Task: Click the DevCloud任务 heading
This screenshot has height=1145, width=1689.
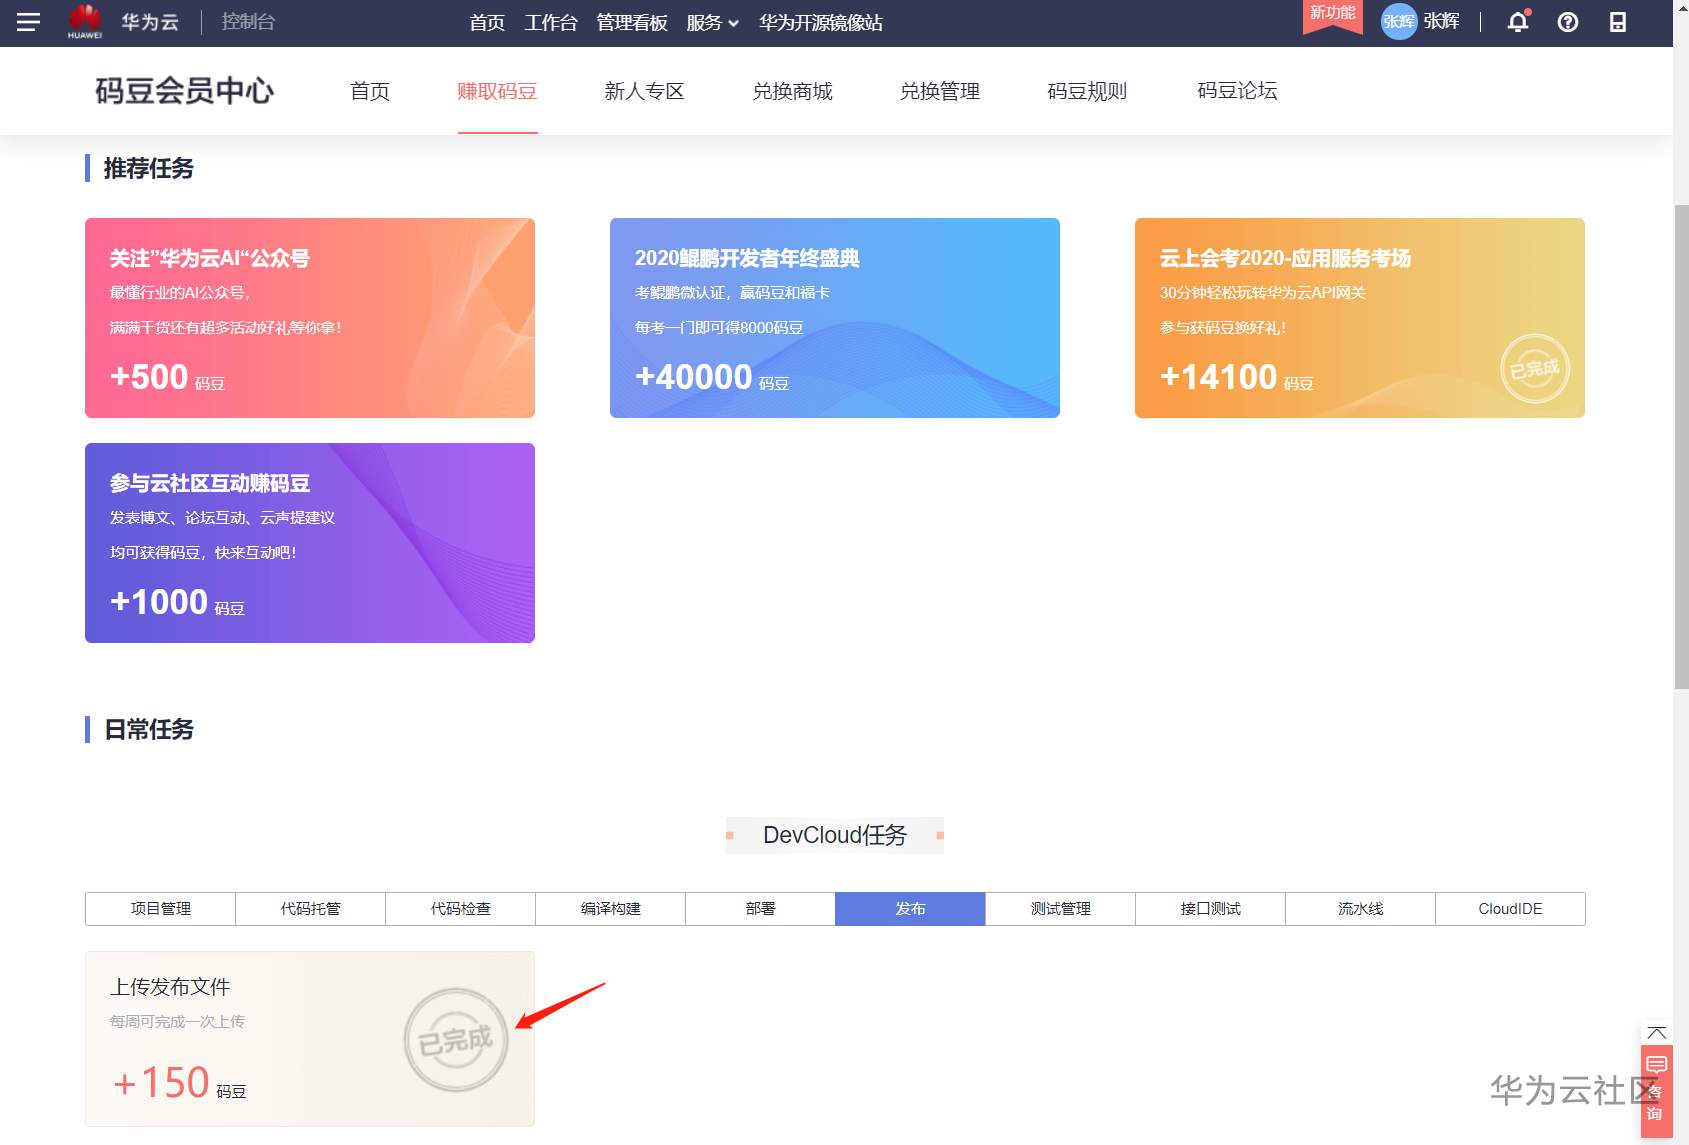Action: 835,835
